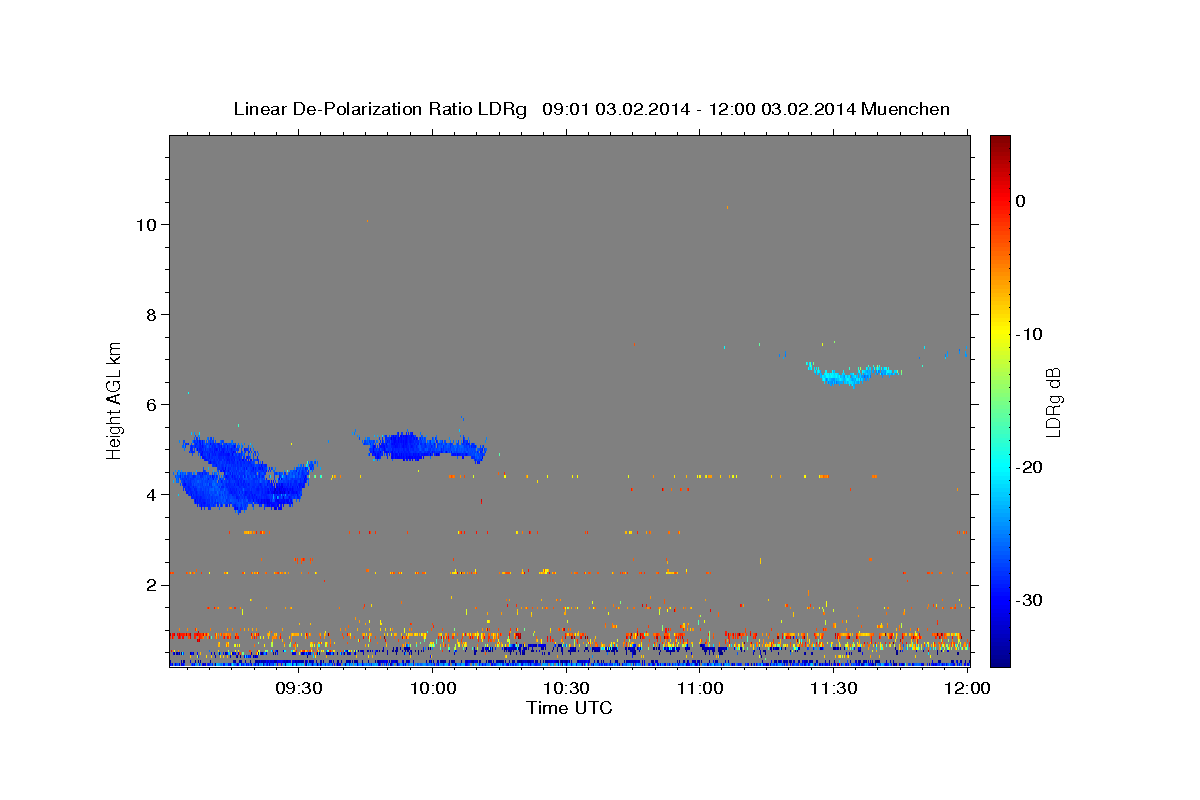Image resolution: width=1200 pixels, height=800 pixels.
Task: Click the '10:30' time tick label
Action: [x=566, y=689]
